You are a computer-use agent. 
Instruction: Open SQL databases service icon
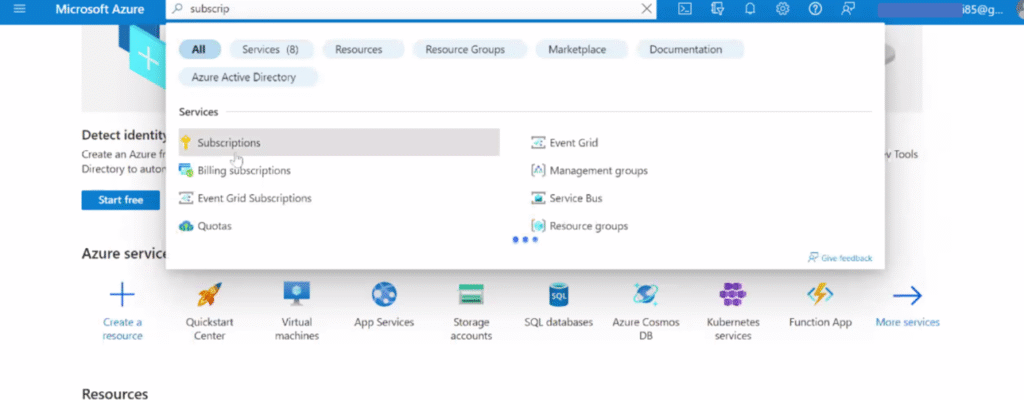pyautogui.click(x=558, y=295)
